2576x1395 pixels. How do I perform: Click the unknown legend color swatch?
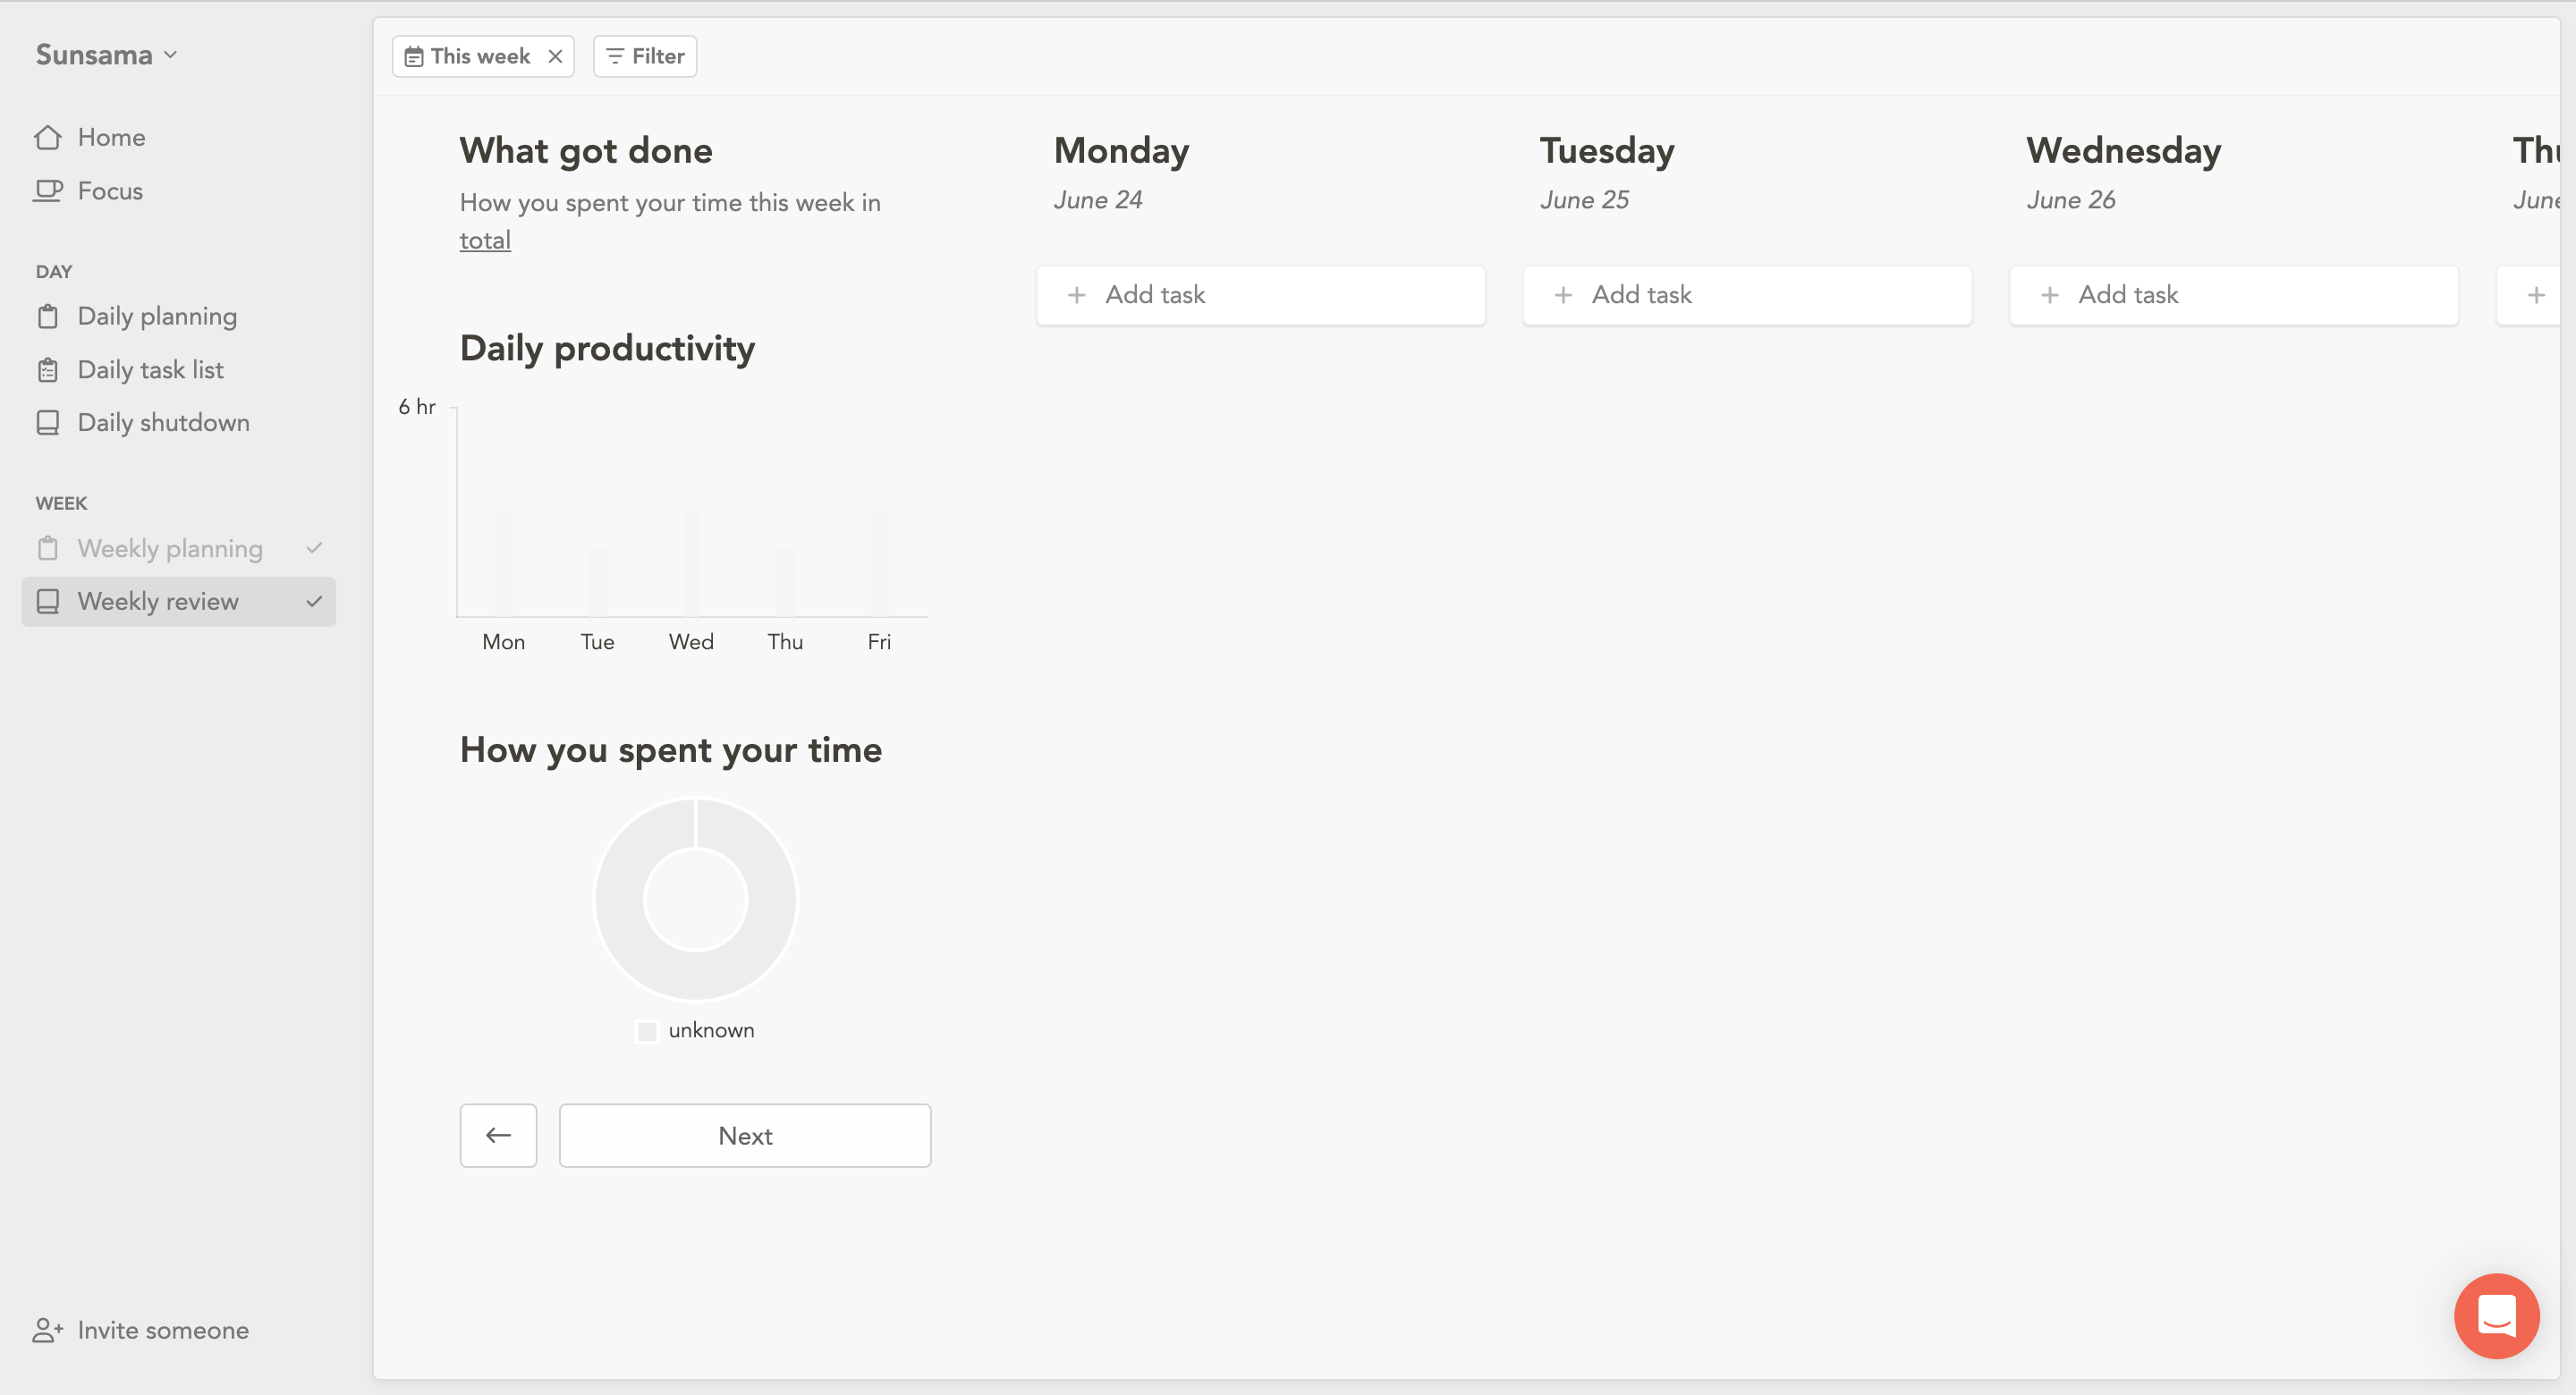click(647, 1031)
